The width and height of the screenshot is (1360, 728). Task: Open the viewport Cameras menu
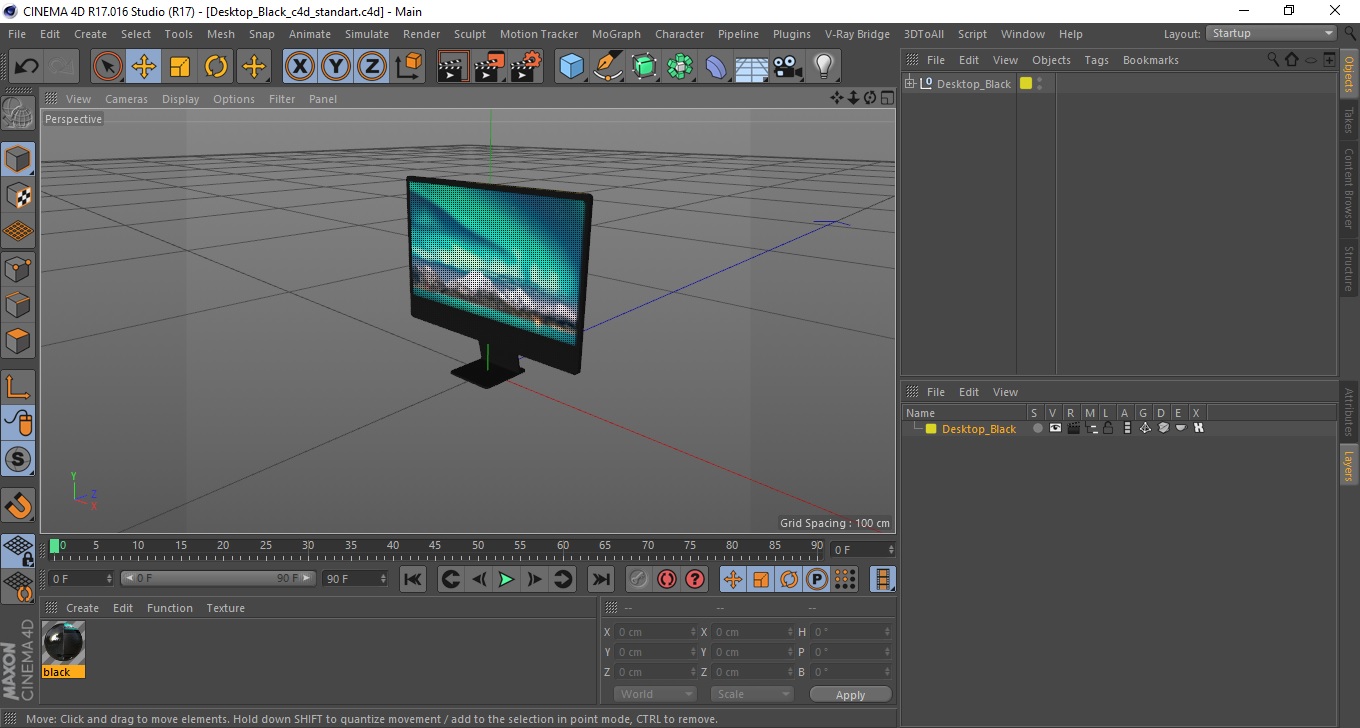click(x=126, y=99)
